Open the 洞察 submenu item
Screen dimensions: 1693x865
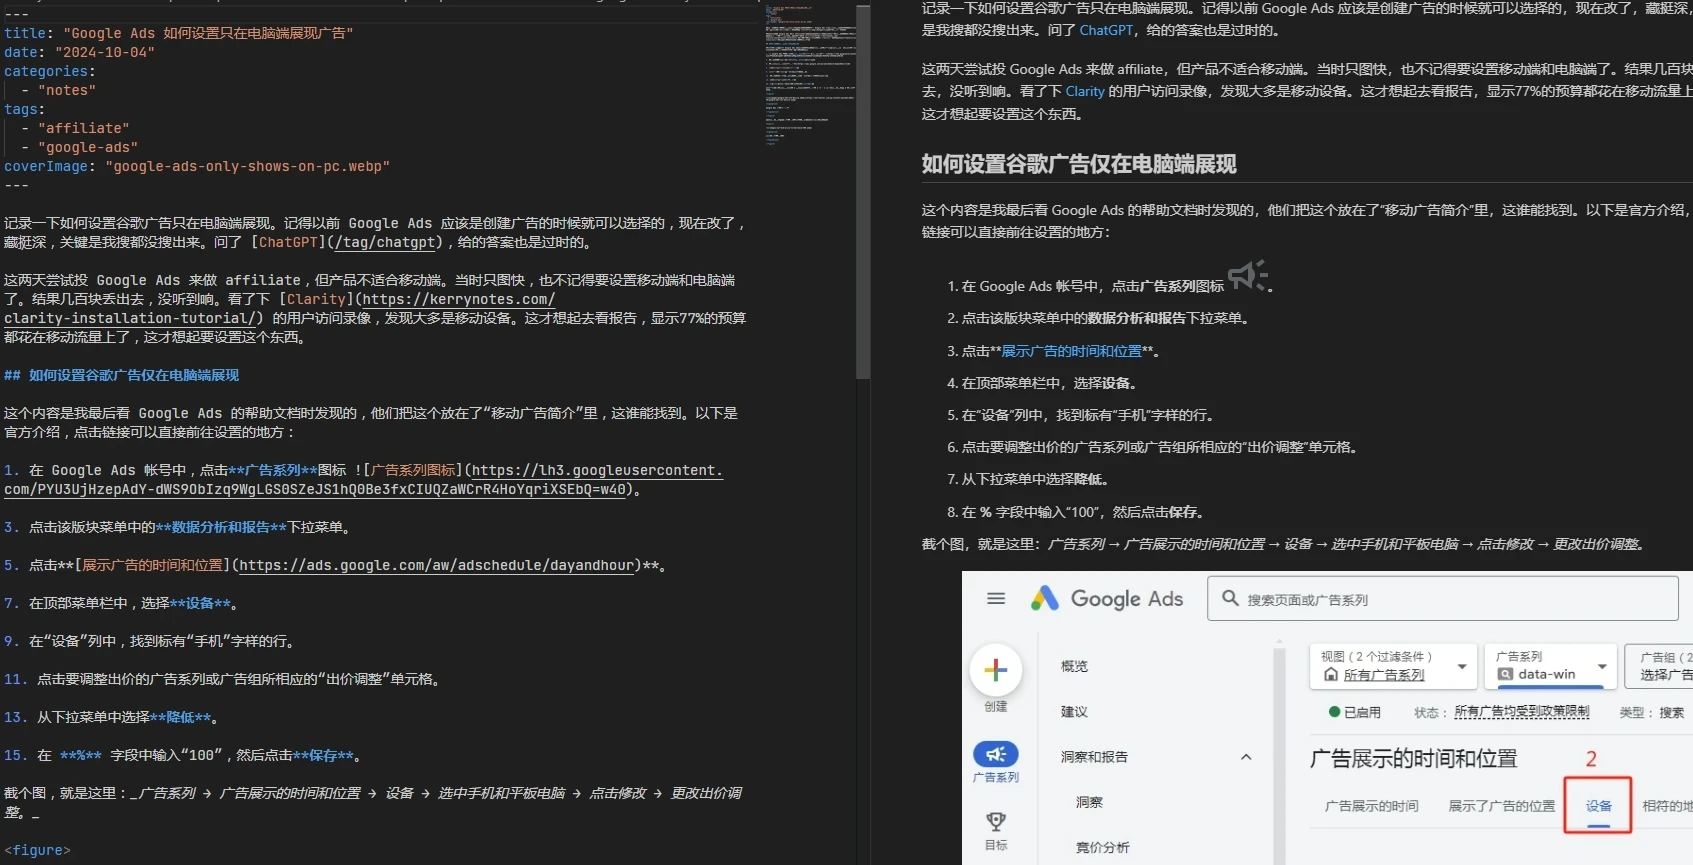pos(1089,802)
